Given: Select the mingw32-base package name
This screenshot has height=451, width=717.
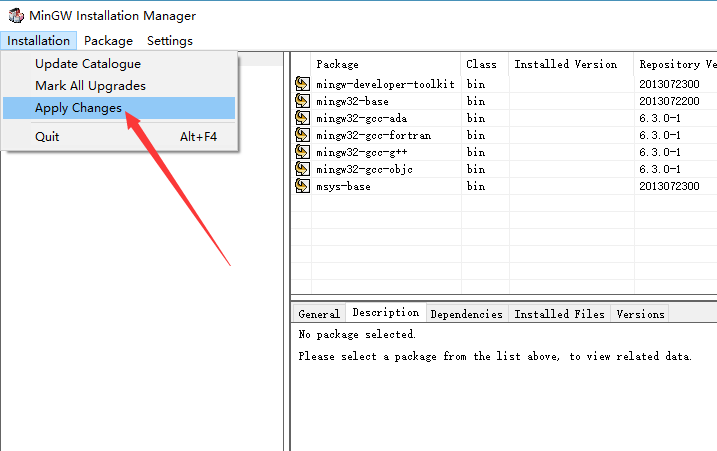Looking at the screenshot, I should pyautogui.click(x=352, y=101).
